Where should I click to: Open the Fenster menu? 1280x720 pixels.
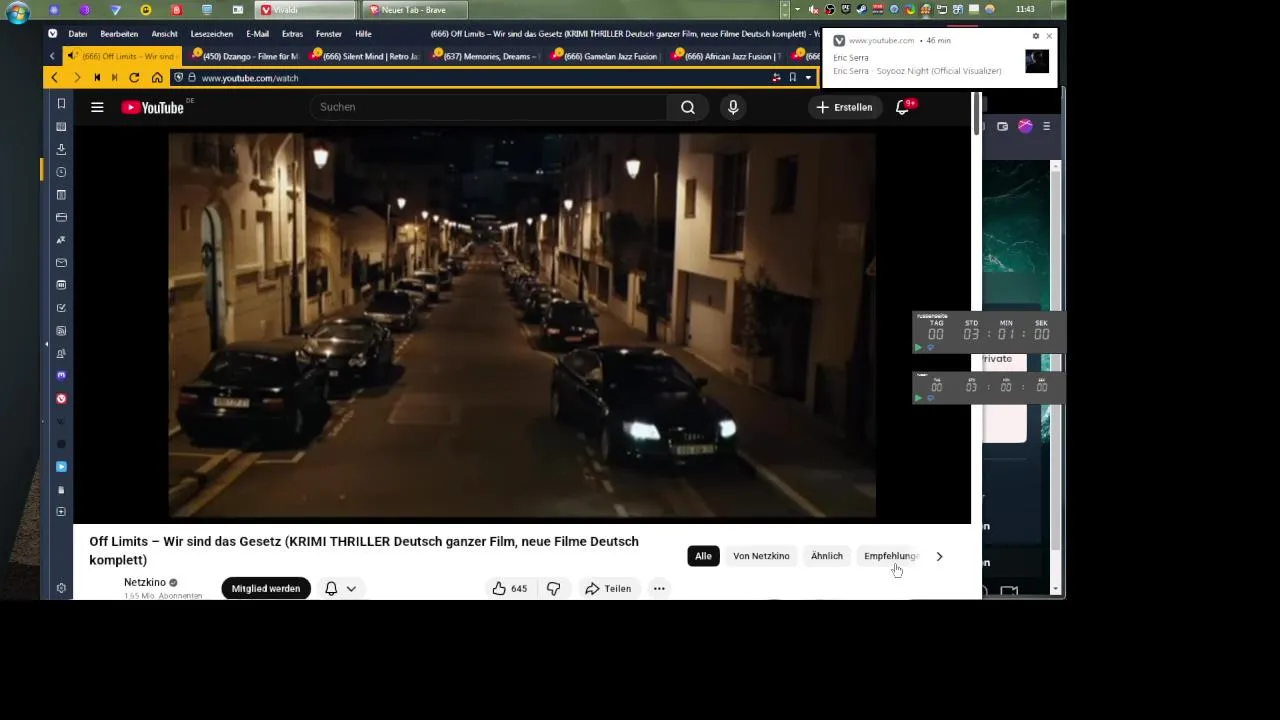coord(329,34)
